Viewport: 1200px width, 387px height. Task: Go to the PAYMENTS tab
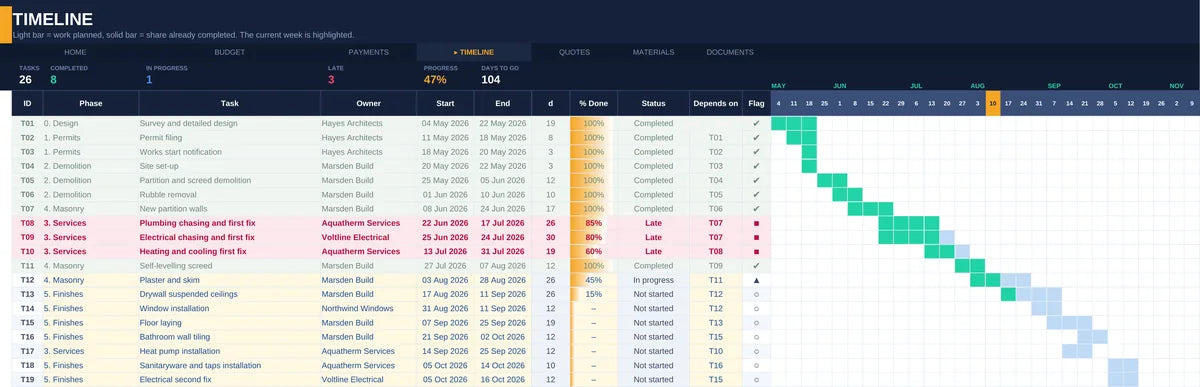tap(368, 52)
